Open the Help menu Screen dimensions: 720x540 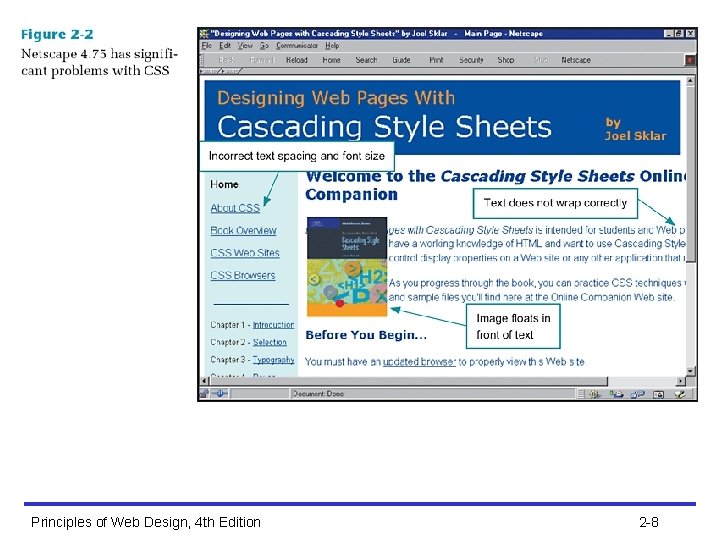(x=332, y=46)
